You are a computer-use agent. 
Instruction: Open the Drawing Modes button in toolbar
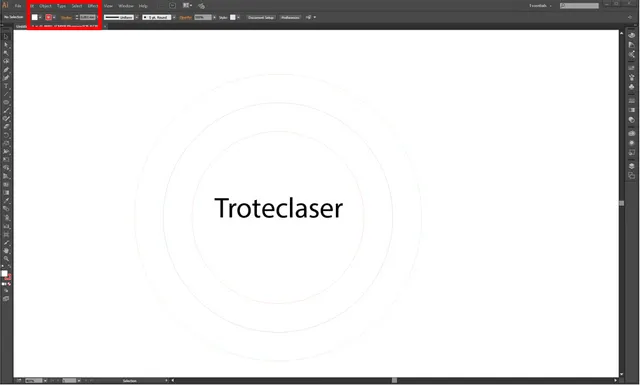coord(6,291)
